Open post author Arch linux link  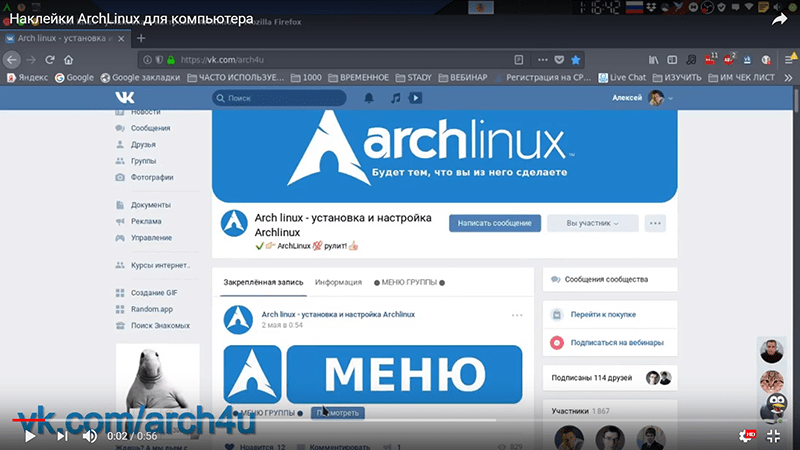[x=338, y=314]
